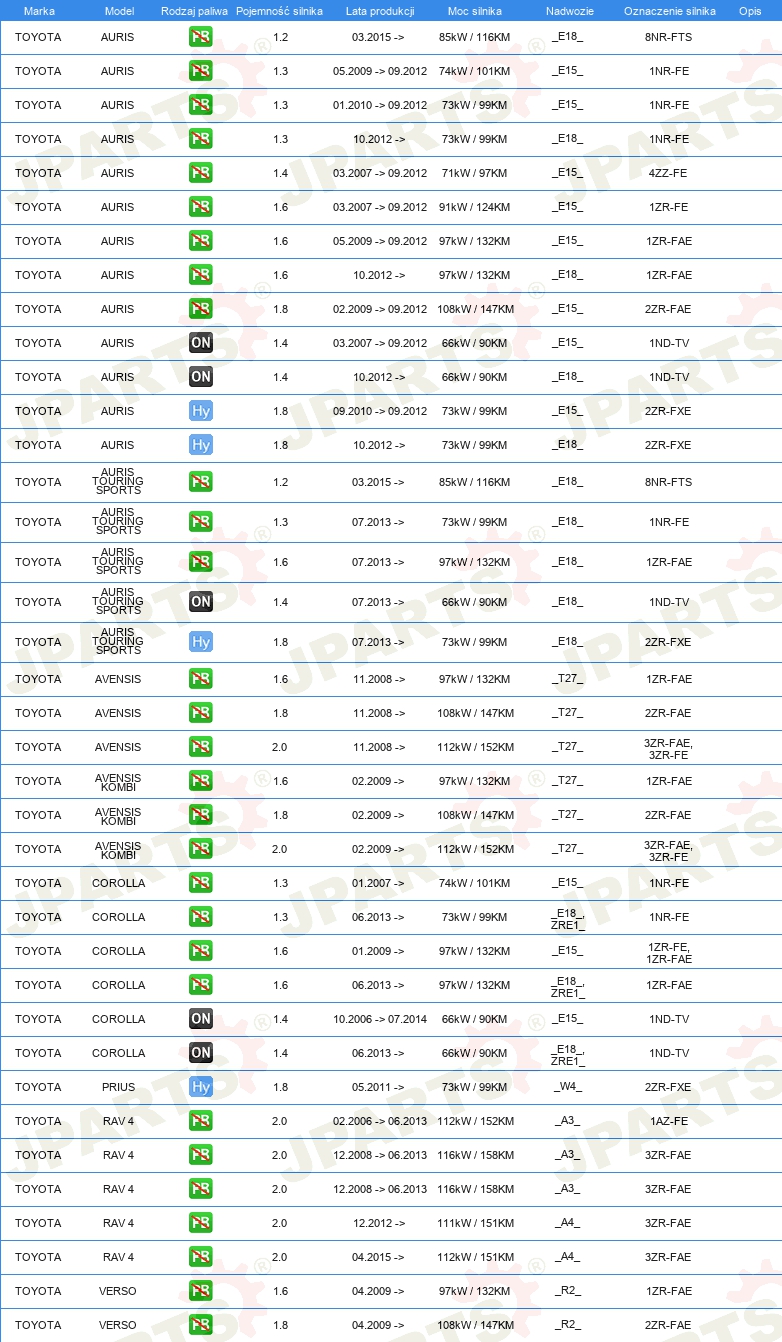
Task: Click diesel ON icon for COROLLA 06.2013 row
Action: (201, 1053)
